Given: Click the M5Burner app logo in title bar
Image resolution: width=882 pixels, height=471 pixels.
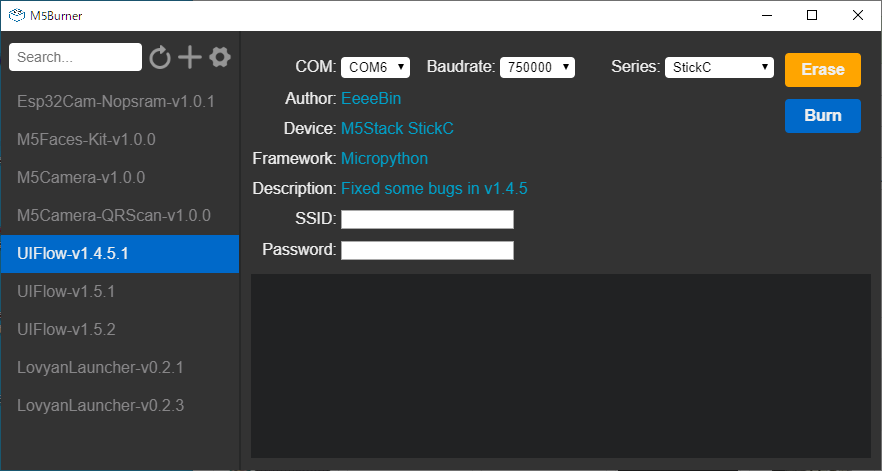Looking at the screenshot, I should click(17, 16).
